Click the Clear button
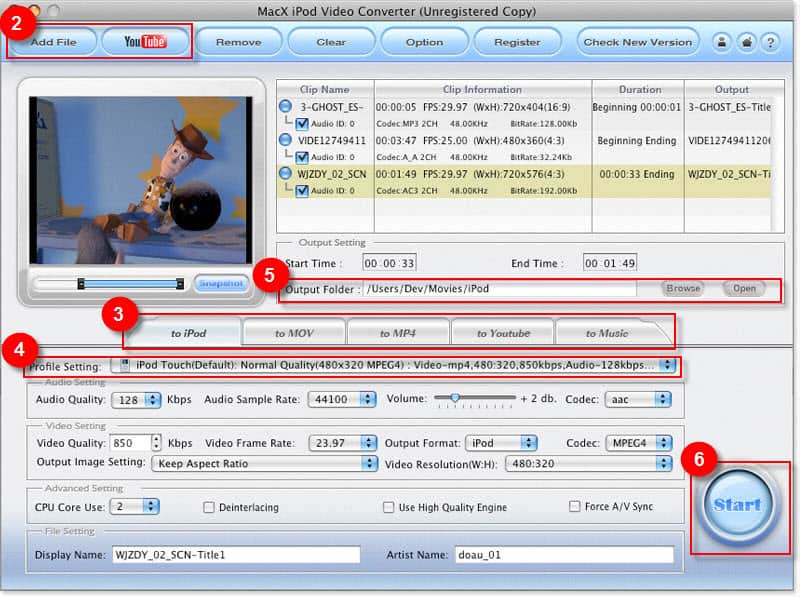This screenshot has width=800, height=597. point(331,42)
